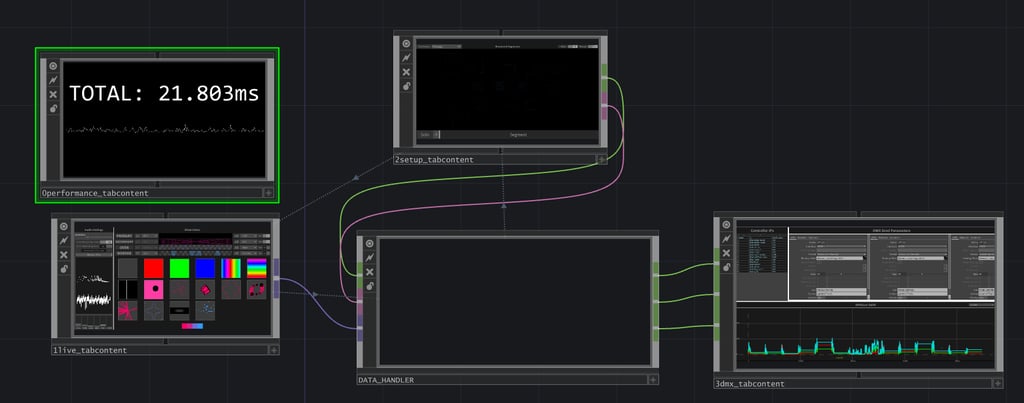Viewport: 1024px width, 403px height.
Task: Expand plus button beside 0performance_tabcontent name
Action: click(268, 193)
